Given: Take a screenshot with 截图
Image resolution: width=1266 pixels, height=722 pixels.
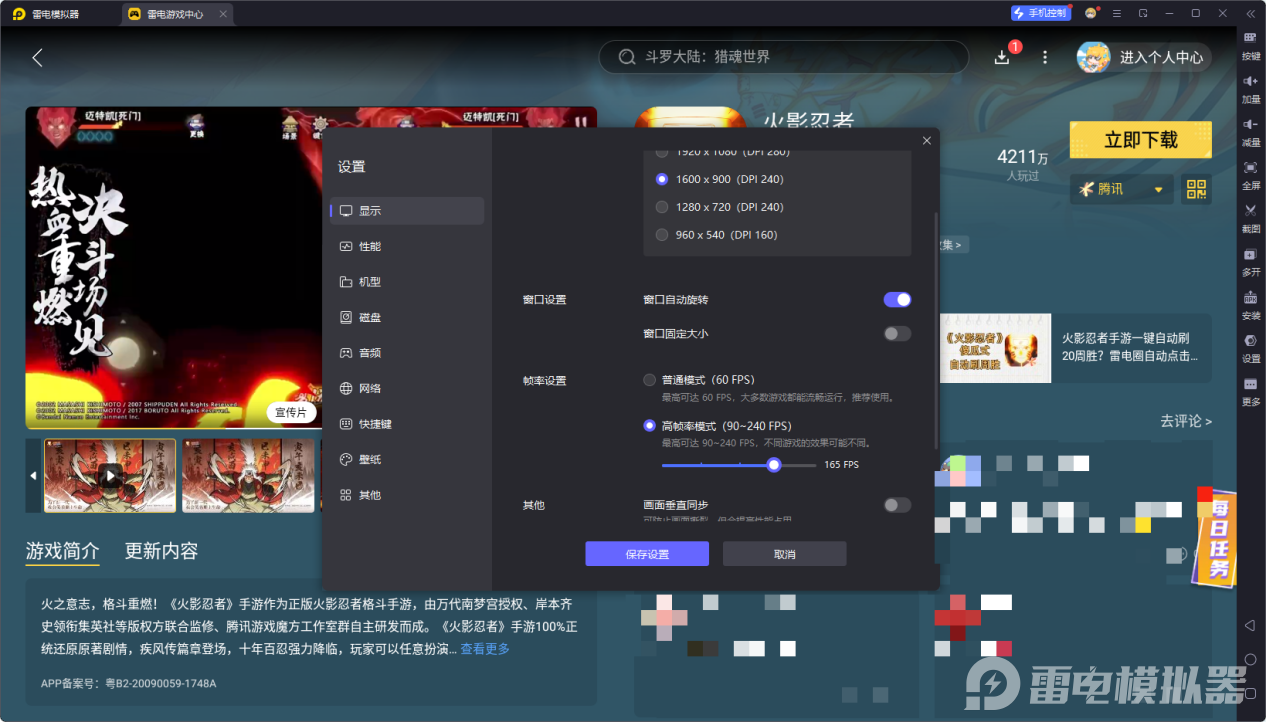Looking at the screenshot, I should [x=1250, y=216].
